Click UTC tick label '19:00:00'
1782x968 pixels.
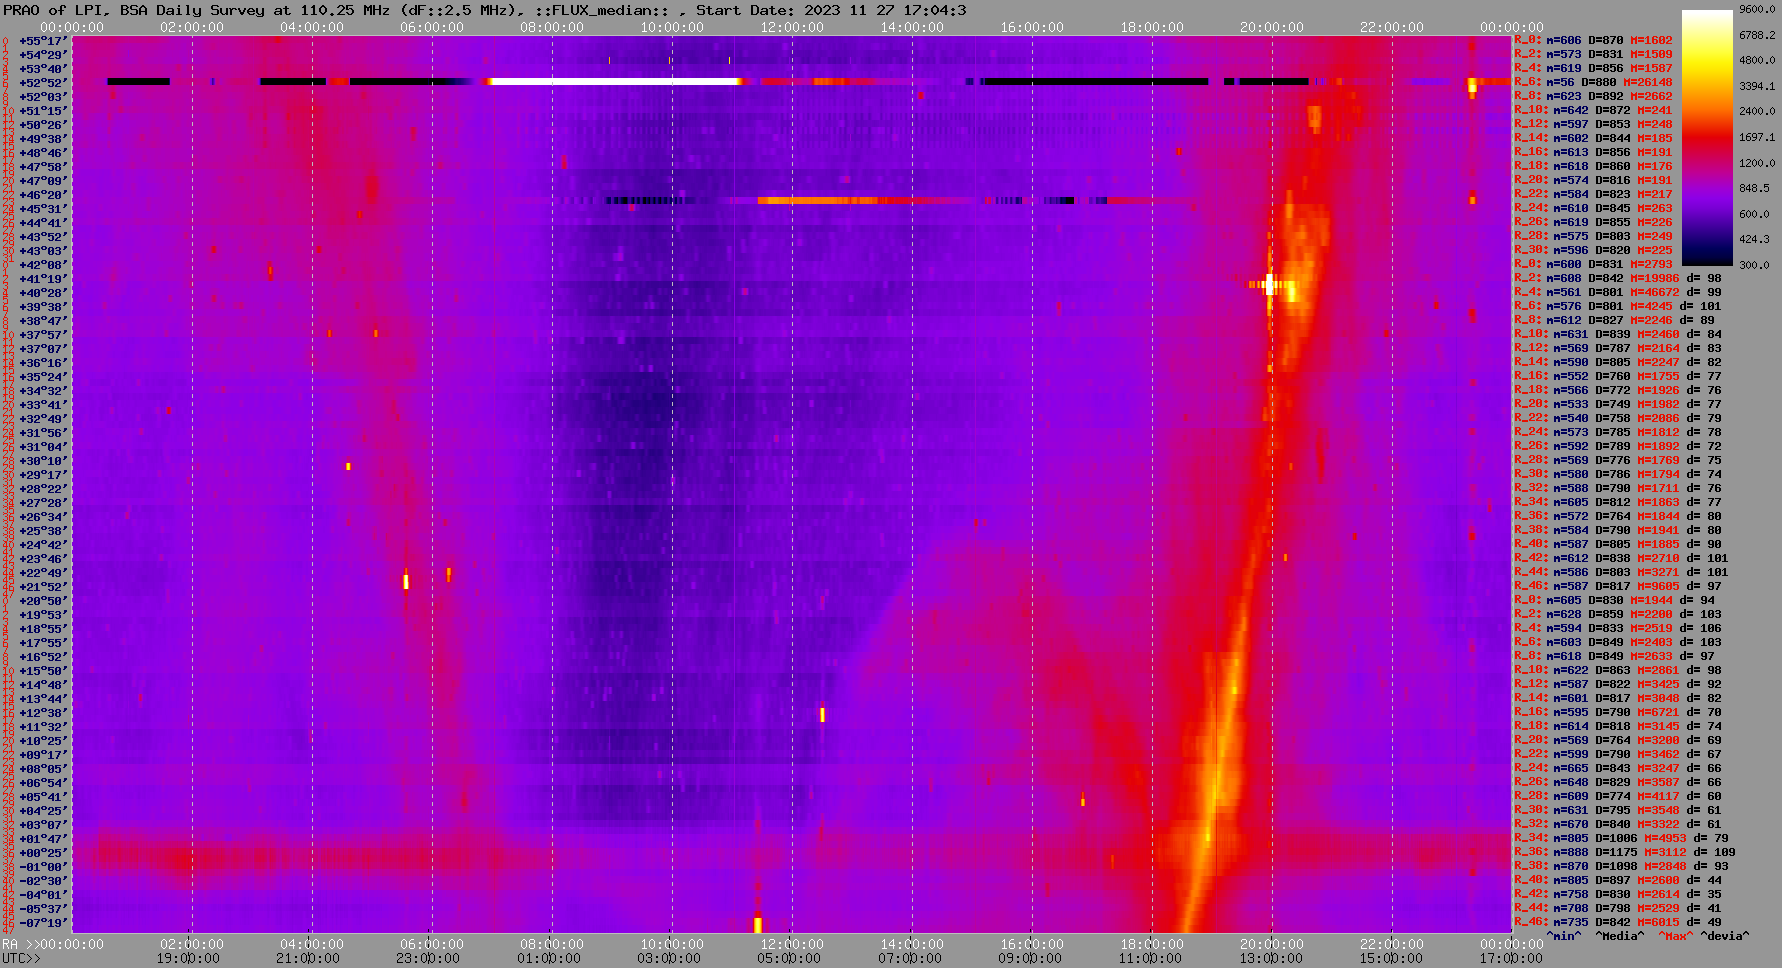pos(188,958)
